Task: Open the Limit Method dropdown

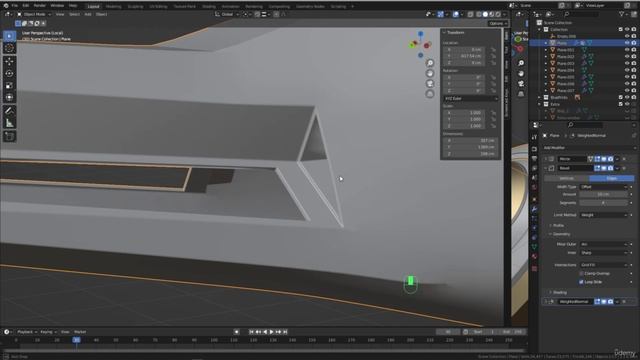Action: coord(603,215)
